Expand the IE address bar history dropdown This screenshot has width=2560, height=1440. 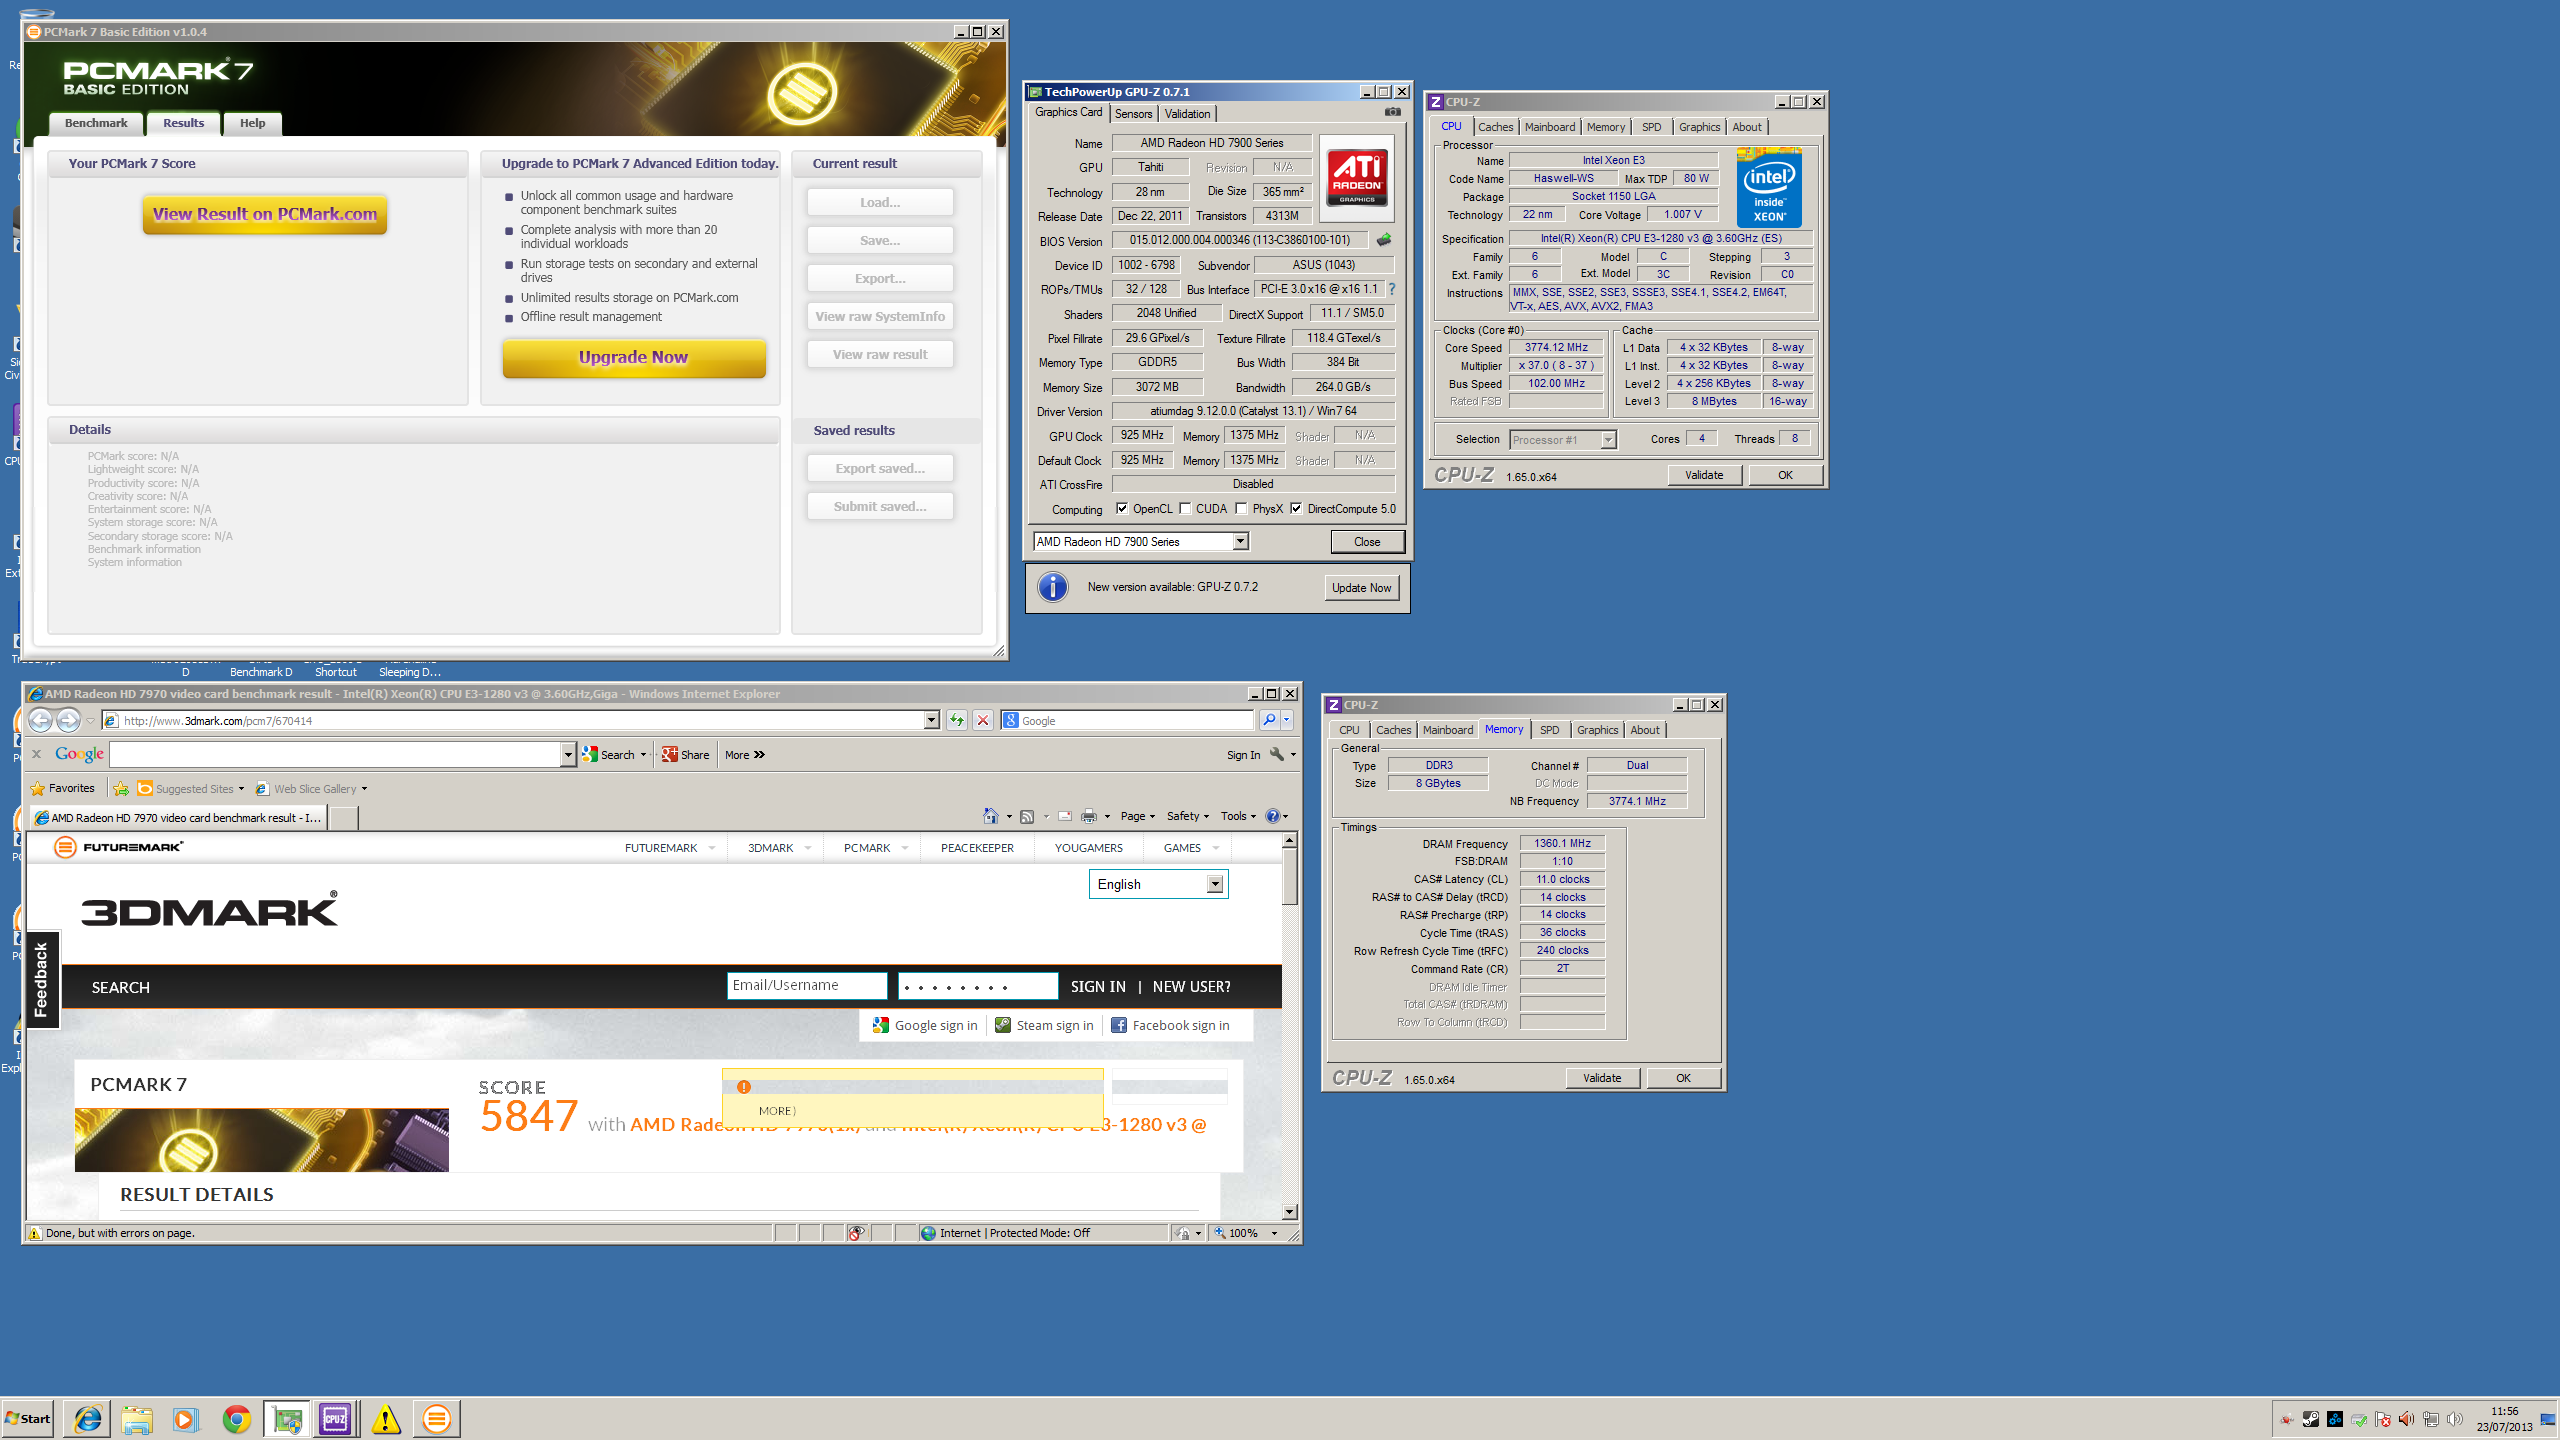point(931,720)
